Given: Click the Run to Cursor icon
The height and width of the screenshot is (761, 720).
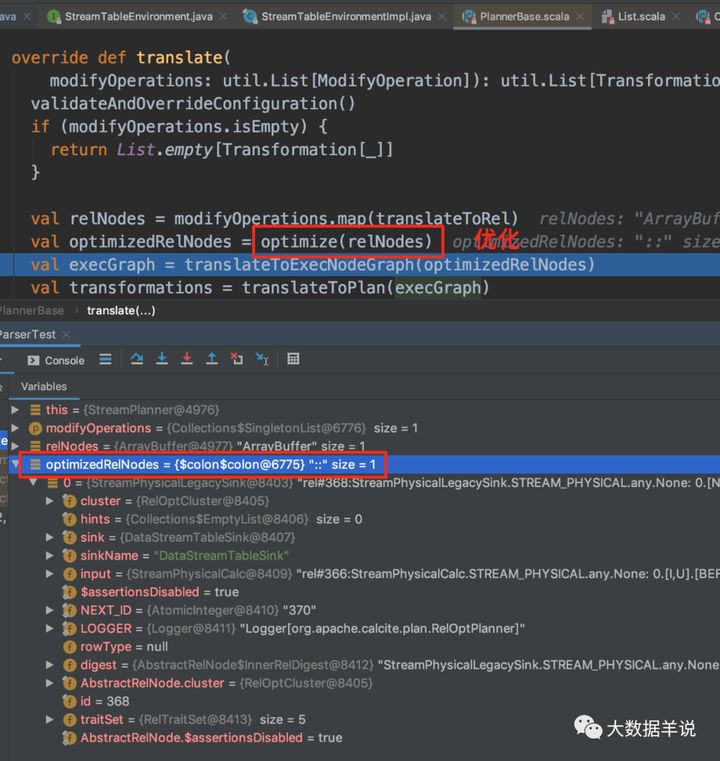Looking at the screenshot, I should 262,359.
